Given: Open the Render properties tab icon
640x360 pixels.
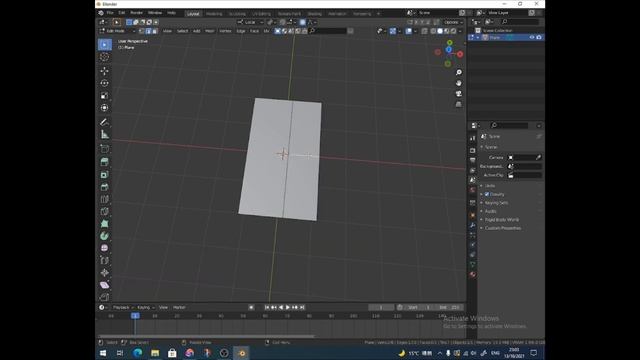Looking at the screenshot, I should point(473,151).
